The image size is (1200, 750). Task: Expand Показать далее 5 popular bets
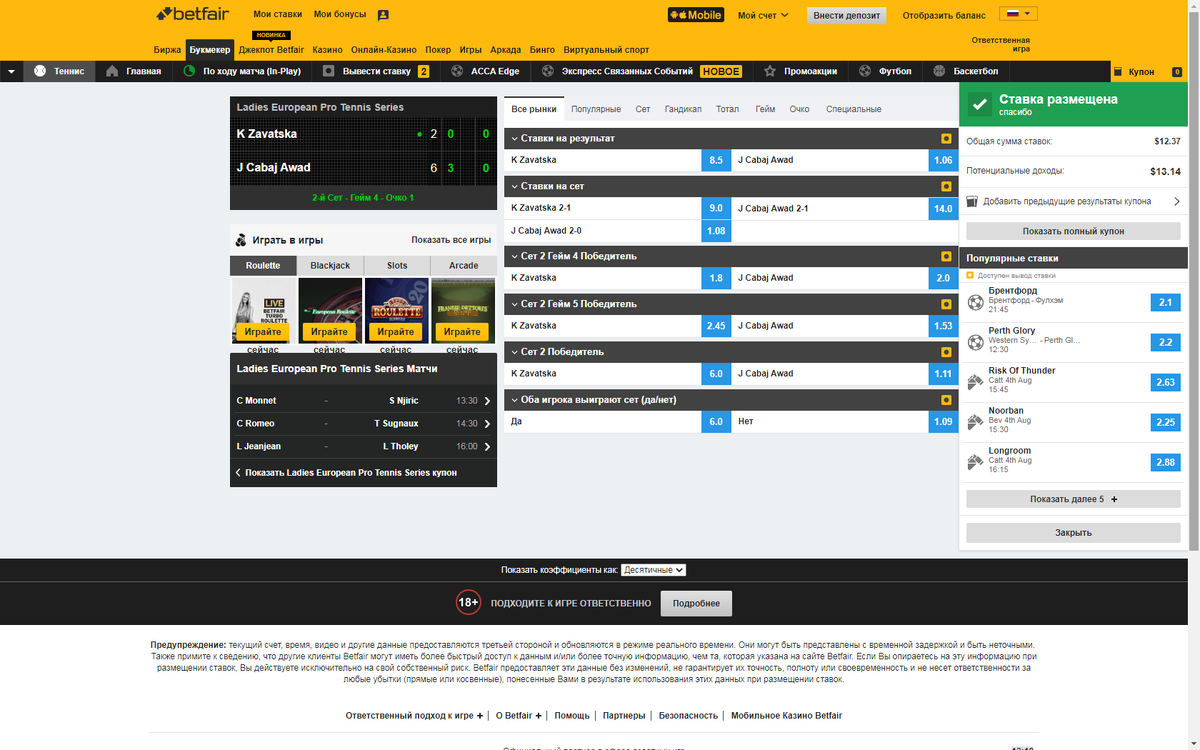tap(1073, 499)
